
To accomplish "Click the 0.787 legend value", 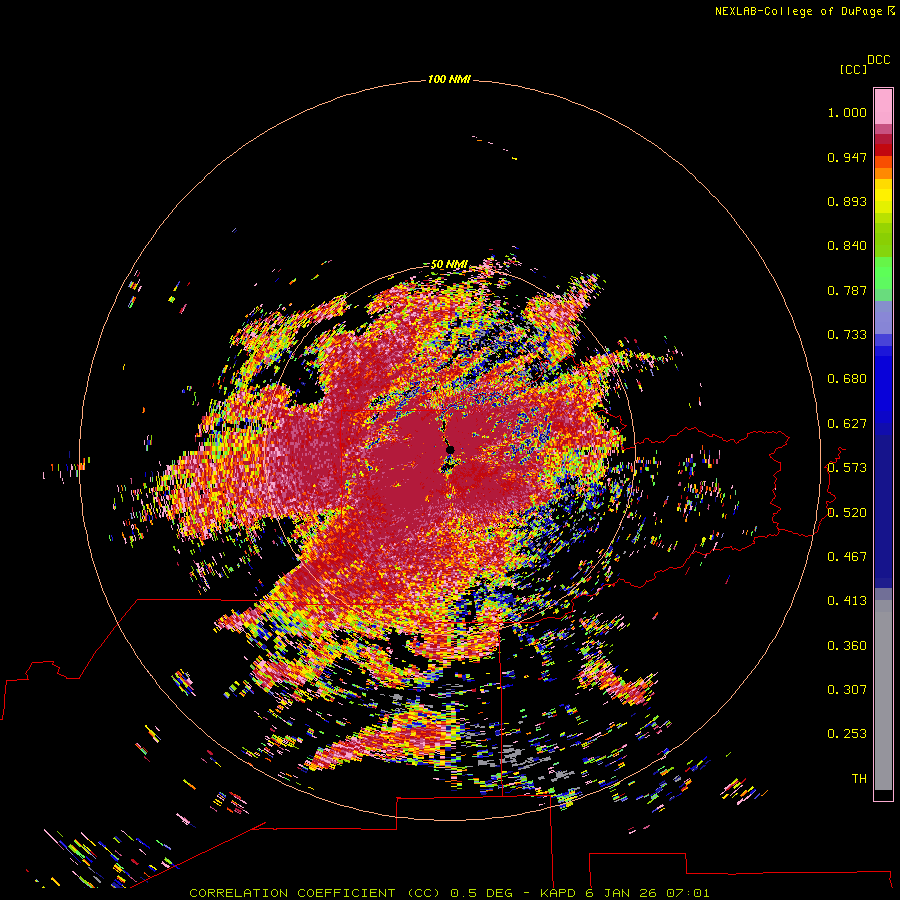I will [x=847, y=290].
